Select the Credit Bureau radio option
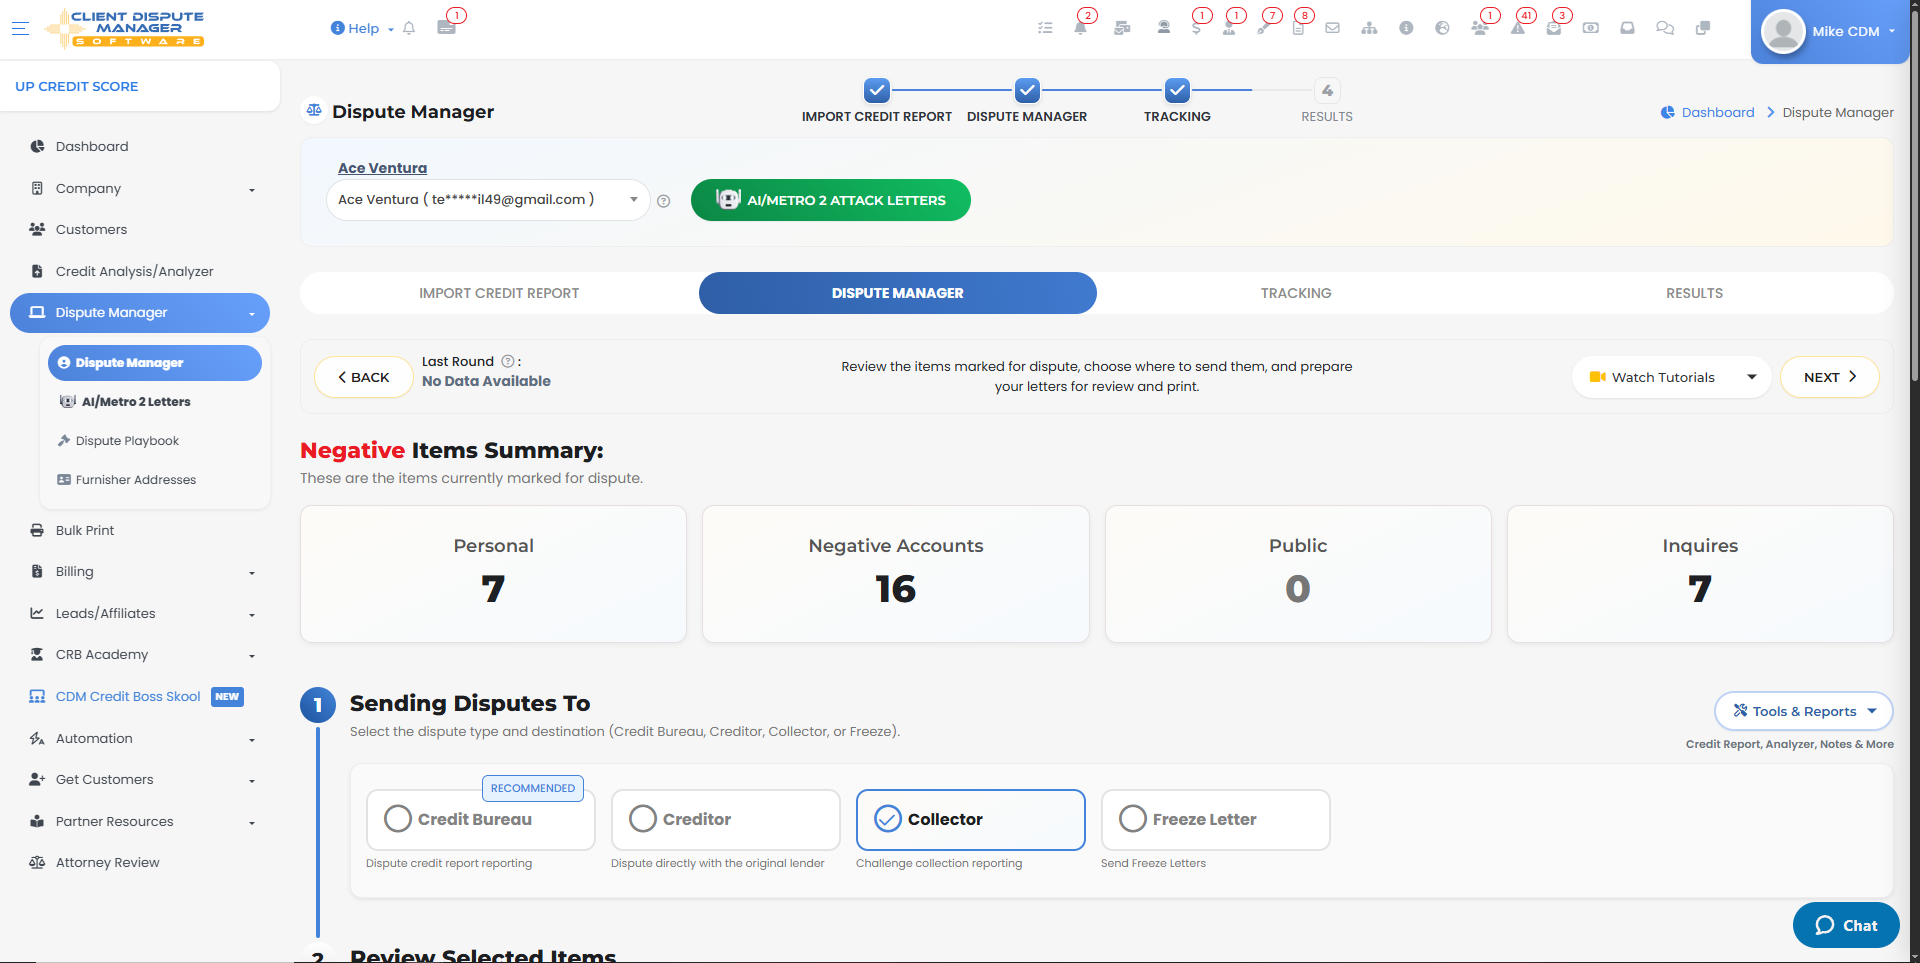Image resolution: width=1920 pixels, height=963 pixels. click(x=480, y=819)
